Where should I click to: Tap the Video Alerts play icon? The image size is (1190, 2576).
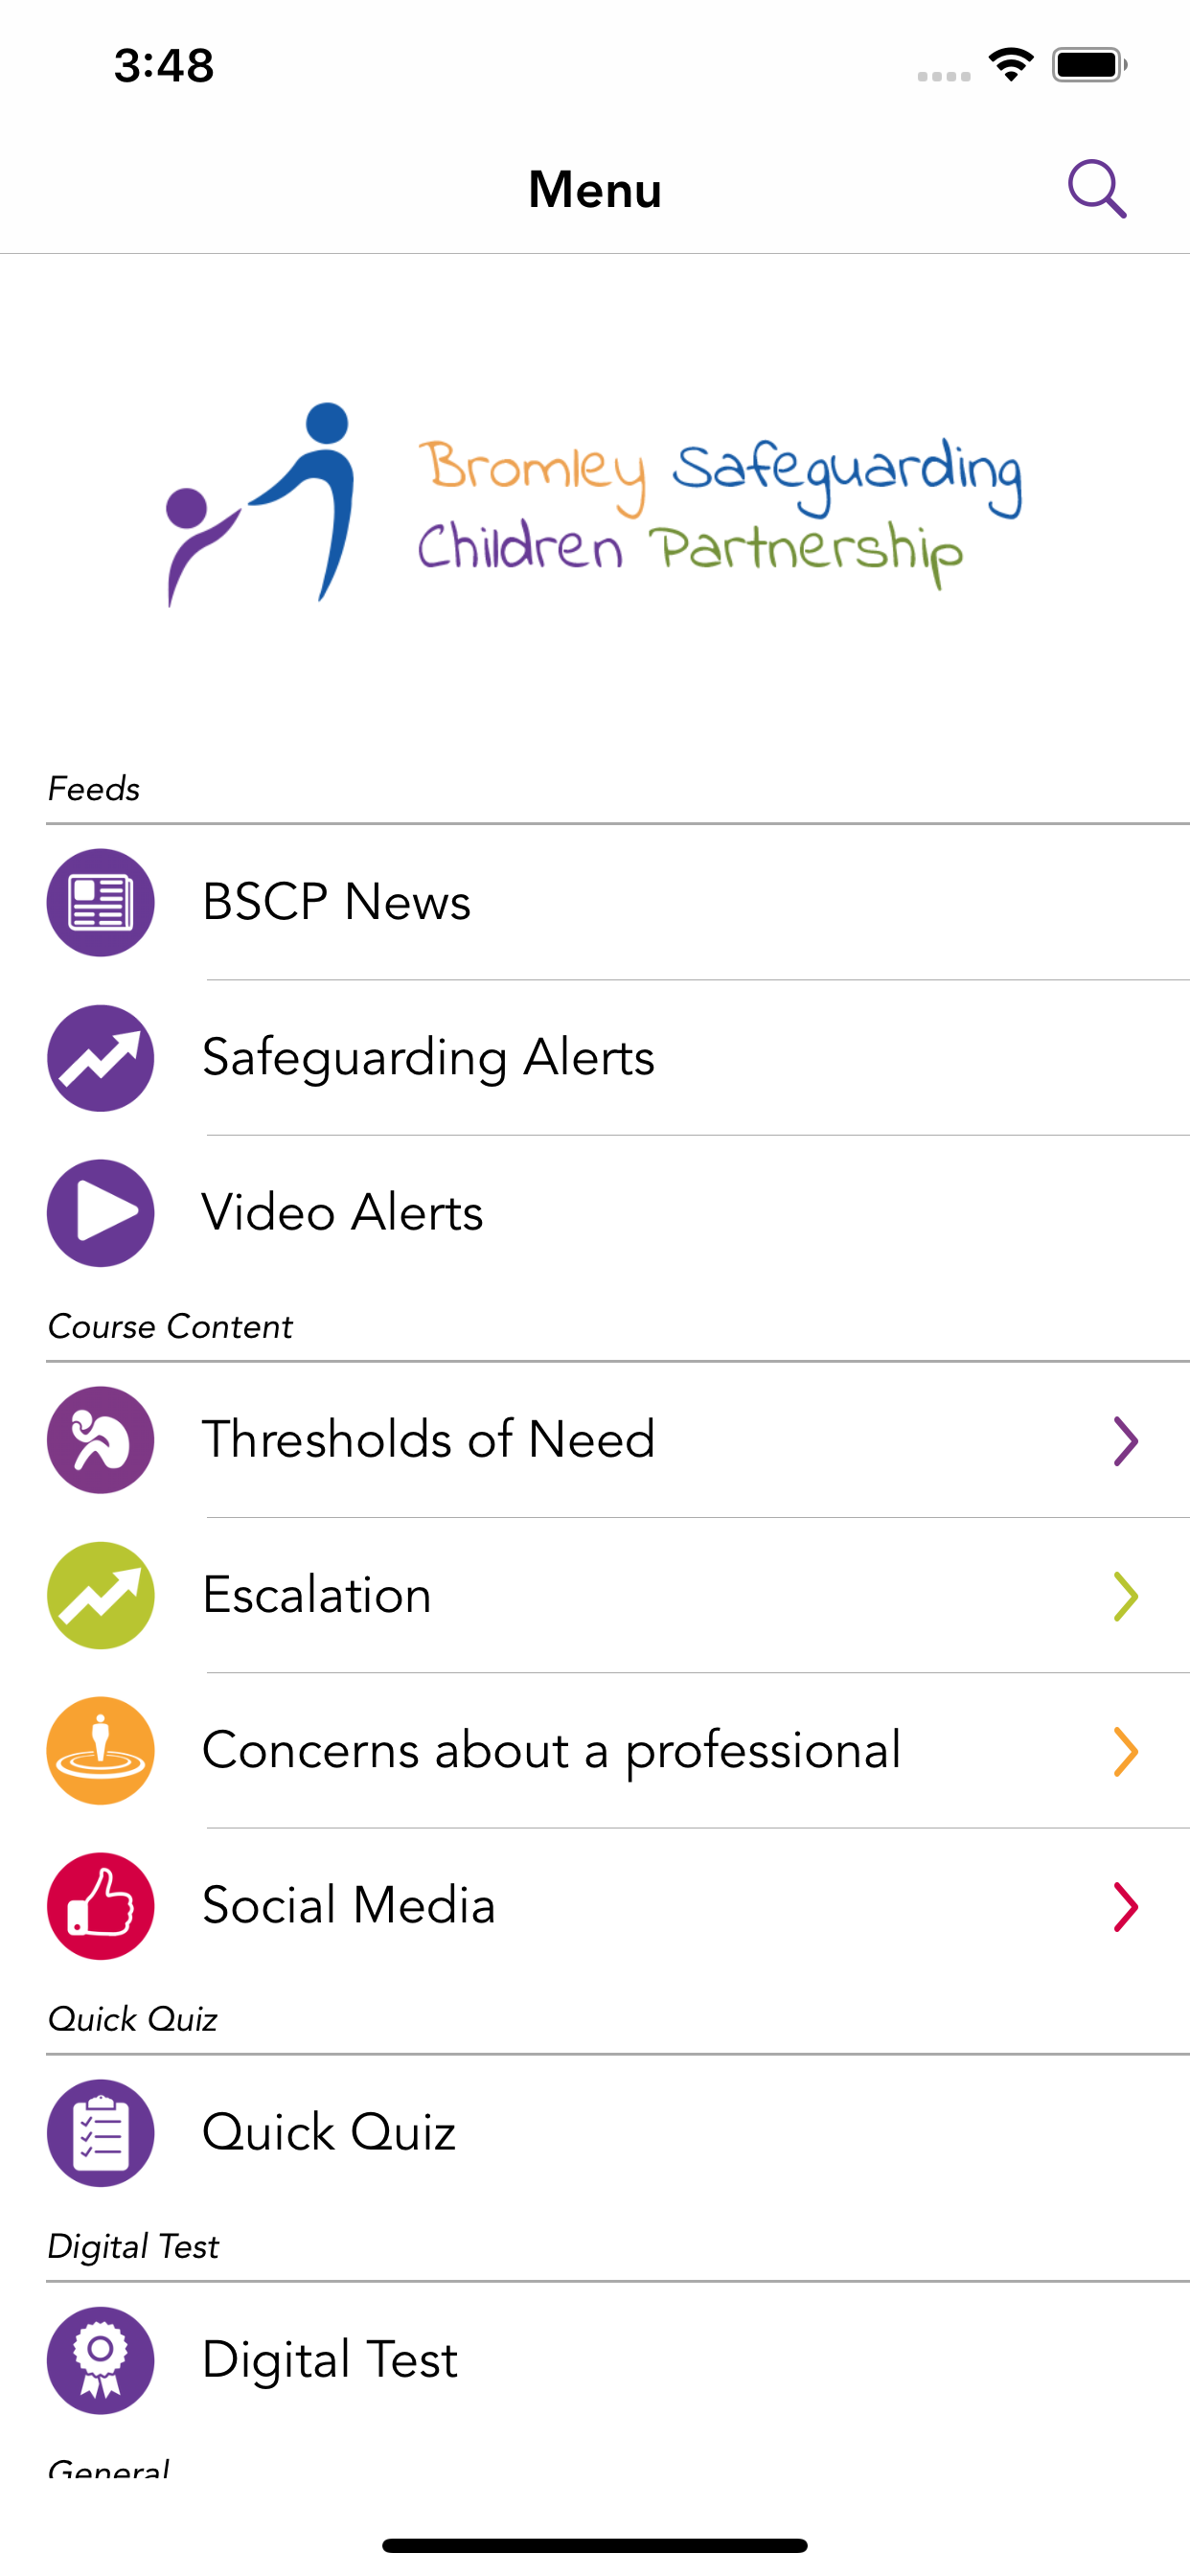(101, 1213)
